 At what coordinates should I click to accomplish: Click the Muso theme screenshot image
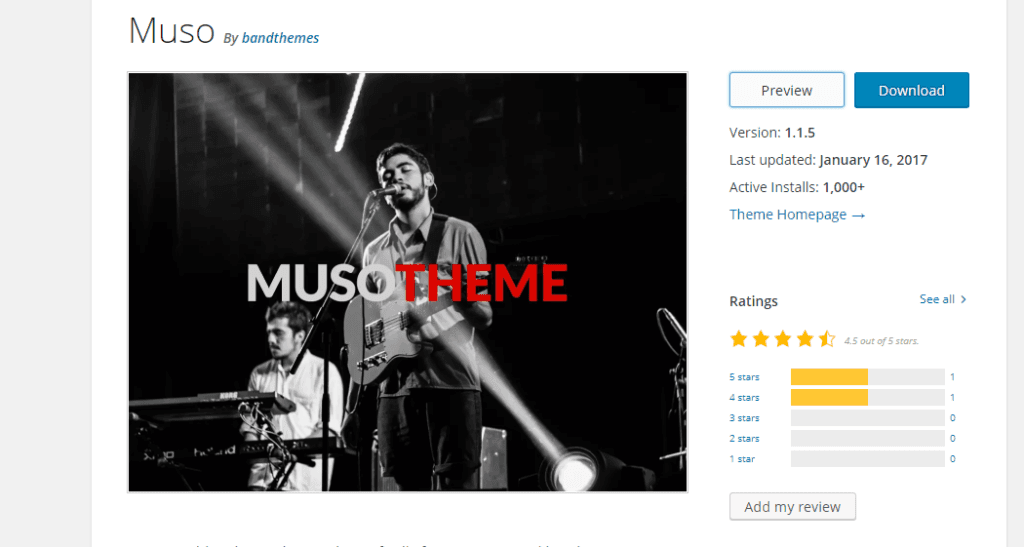pos(408,282)
